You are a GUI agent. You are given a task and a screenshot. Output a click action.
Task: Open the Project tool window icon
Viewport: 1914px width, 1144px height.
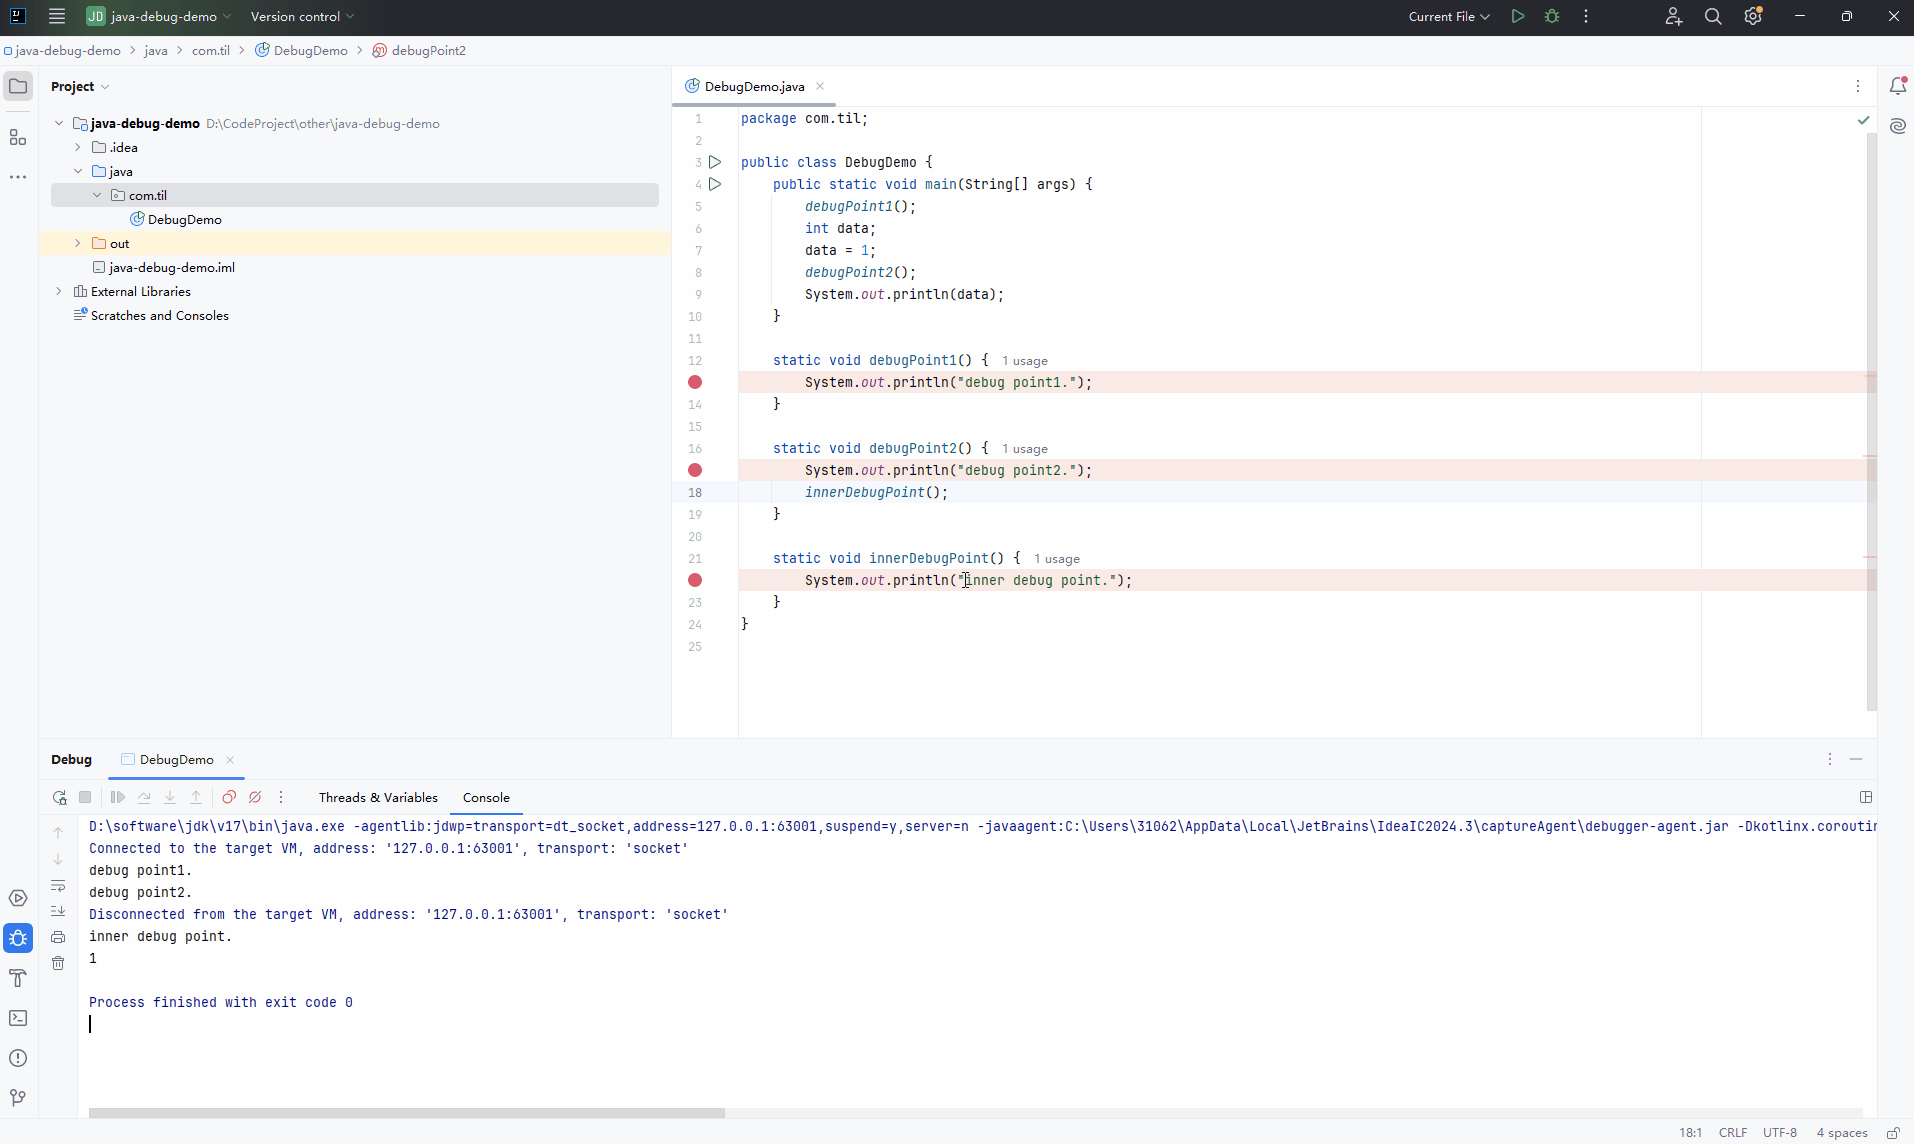coord(18,86)
